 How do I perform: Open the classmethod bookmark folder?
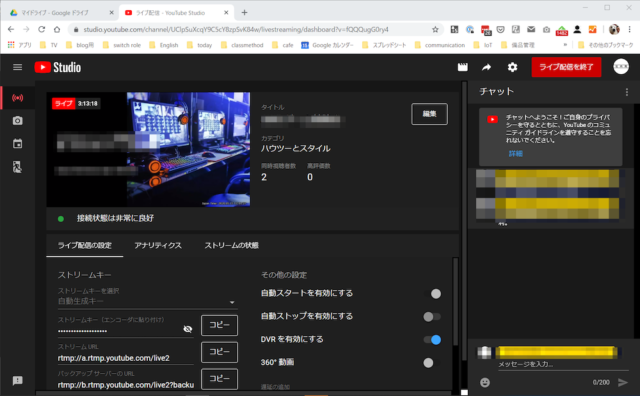pyautogui.click(x=242, y=45)
